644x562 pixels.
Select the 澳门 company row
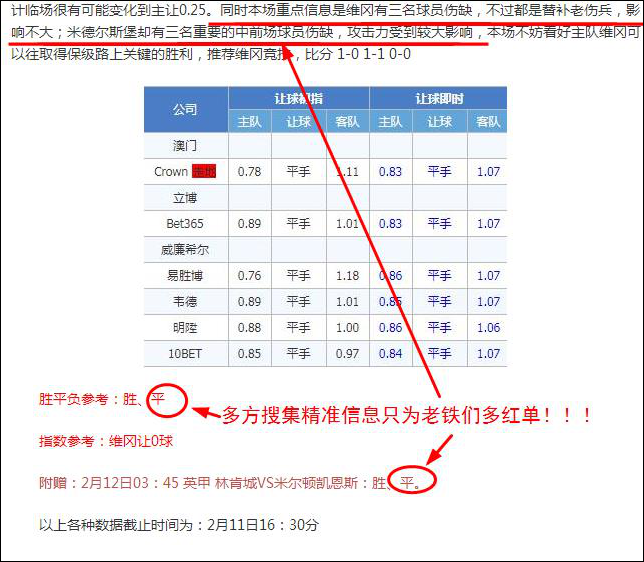pos(325,145)
